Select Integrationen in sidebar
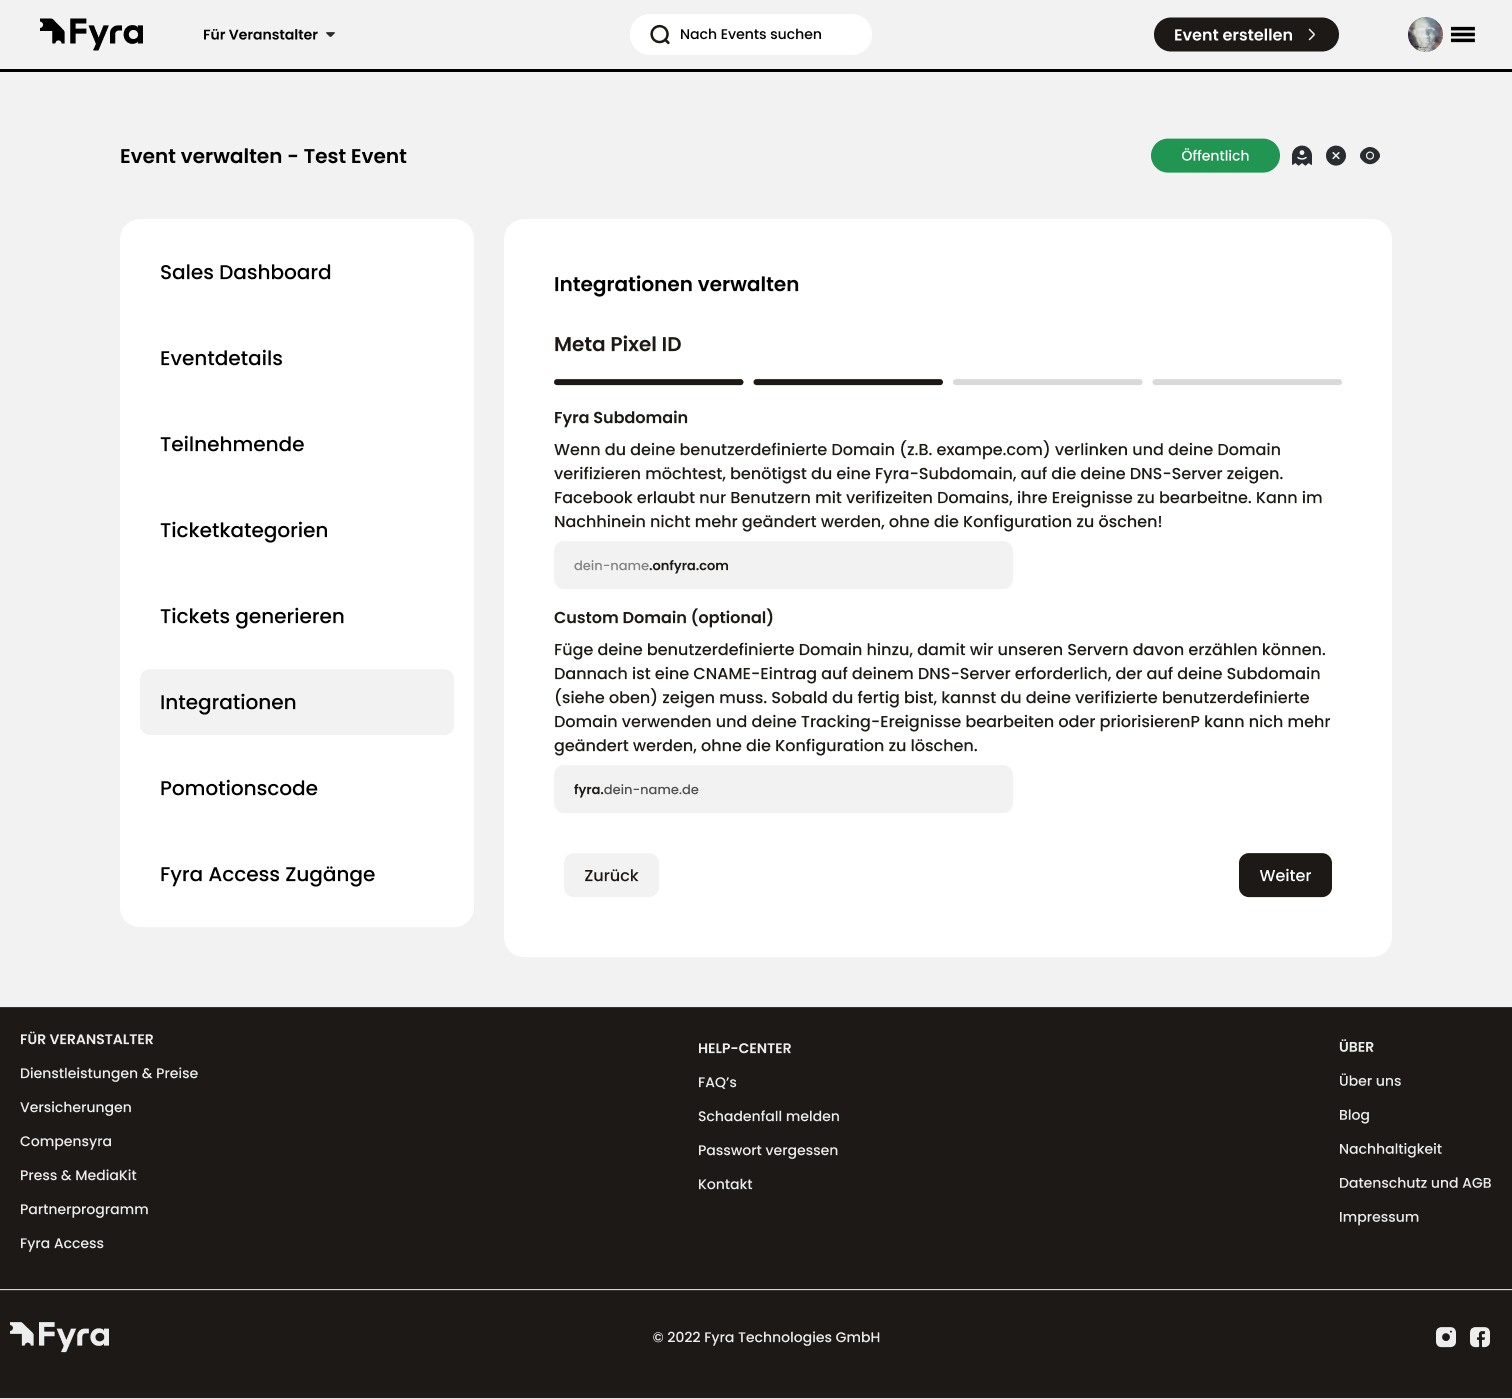The height and width of the screenshot is (1399, 1512). click(297, 702)
